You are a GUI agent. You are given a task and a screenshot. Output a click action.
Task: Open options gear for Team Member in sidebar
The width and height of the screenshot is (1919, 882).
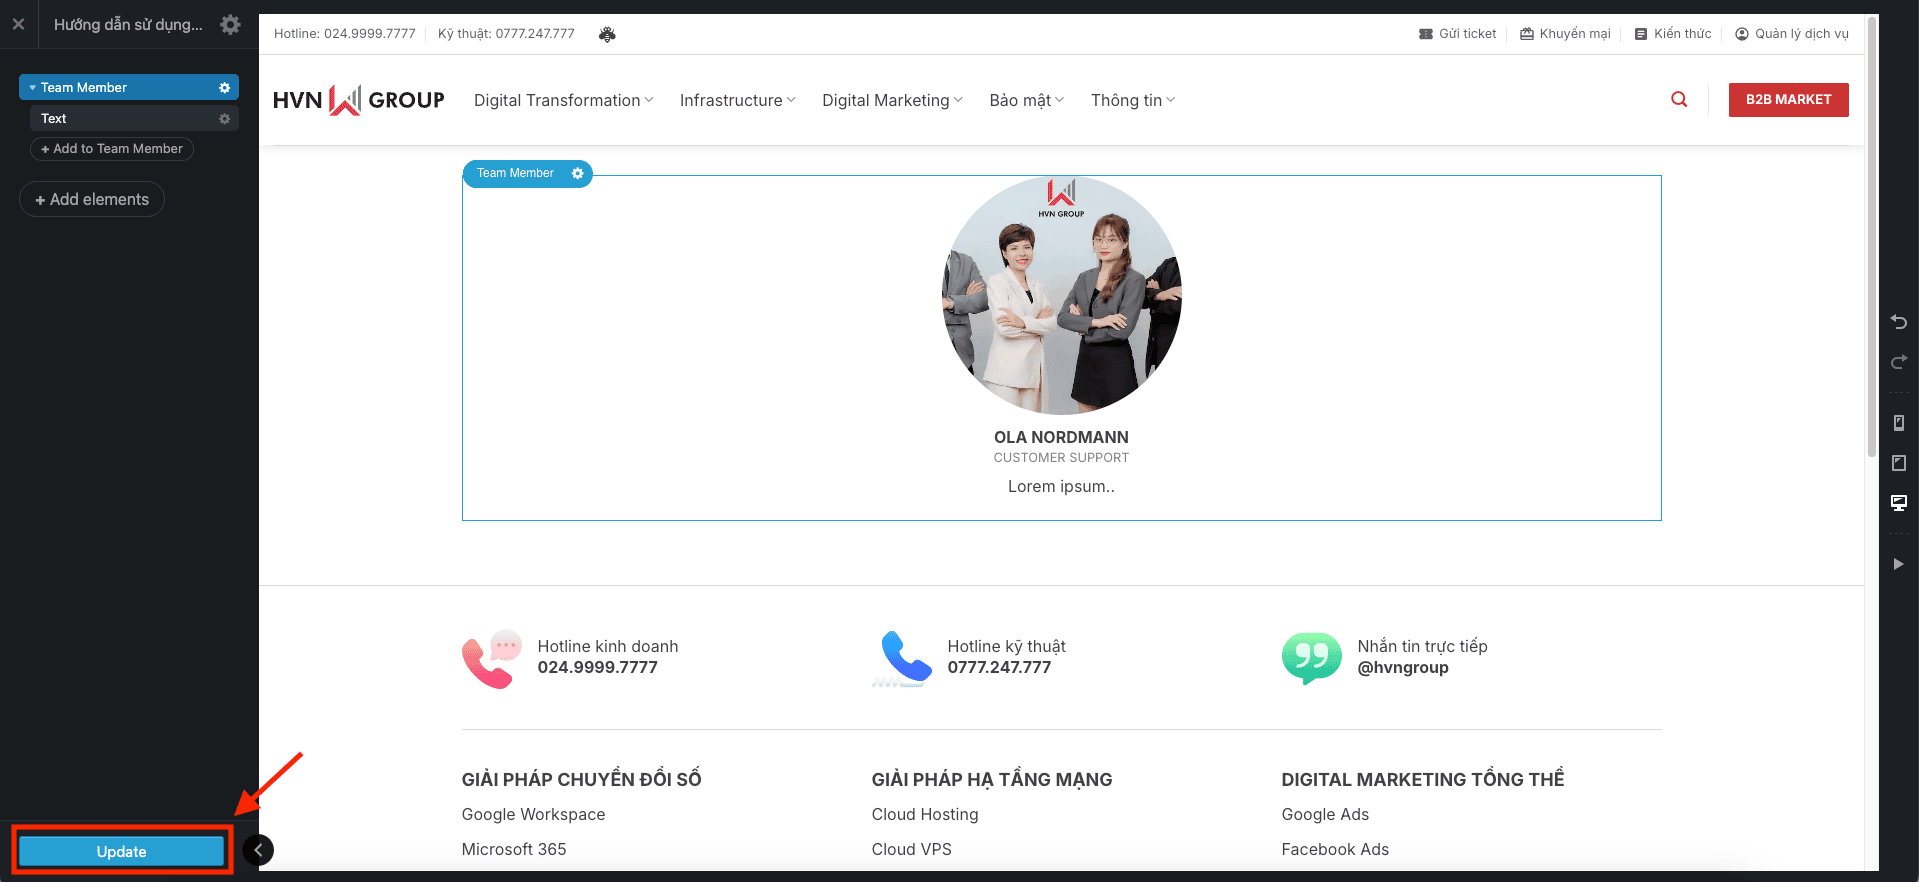pos(224,88)
